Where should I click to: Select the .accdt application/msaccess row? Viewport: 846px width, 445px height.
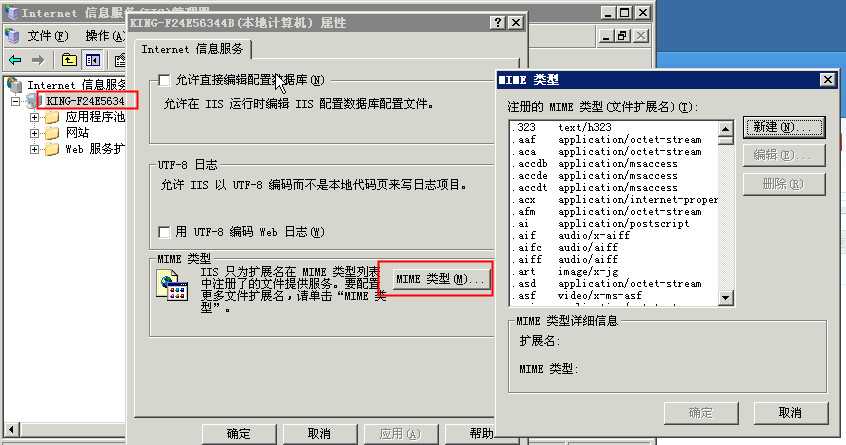point(614,188)
